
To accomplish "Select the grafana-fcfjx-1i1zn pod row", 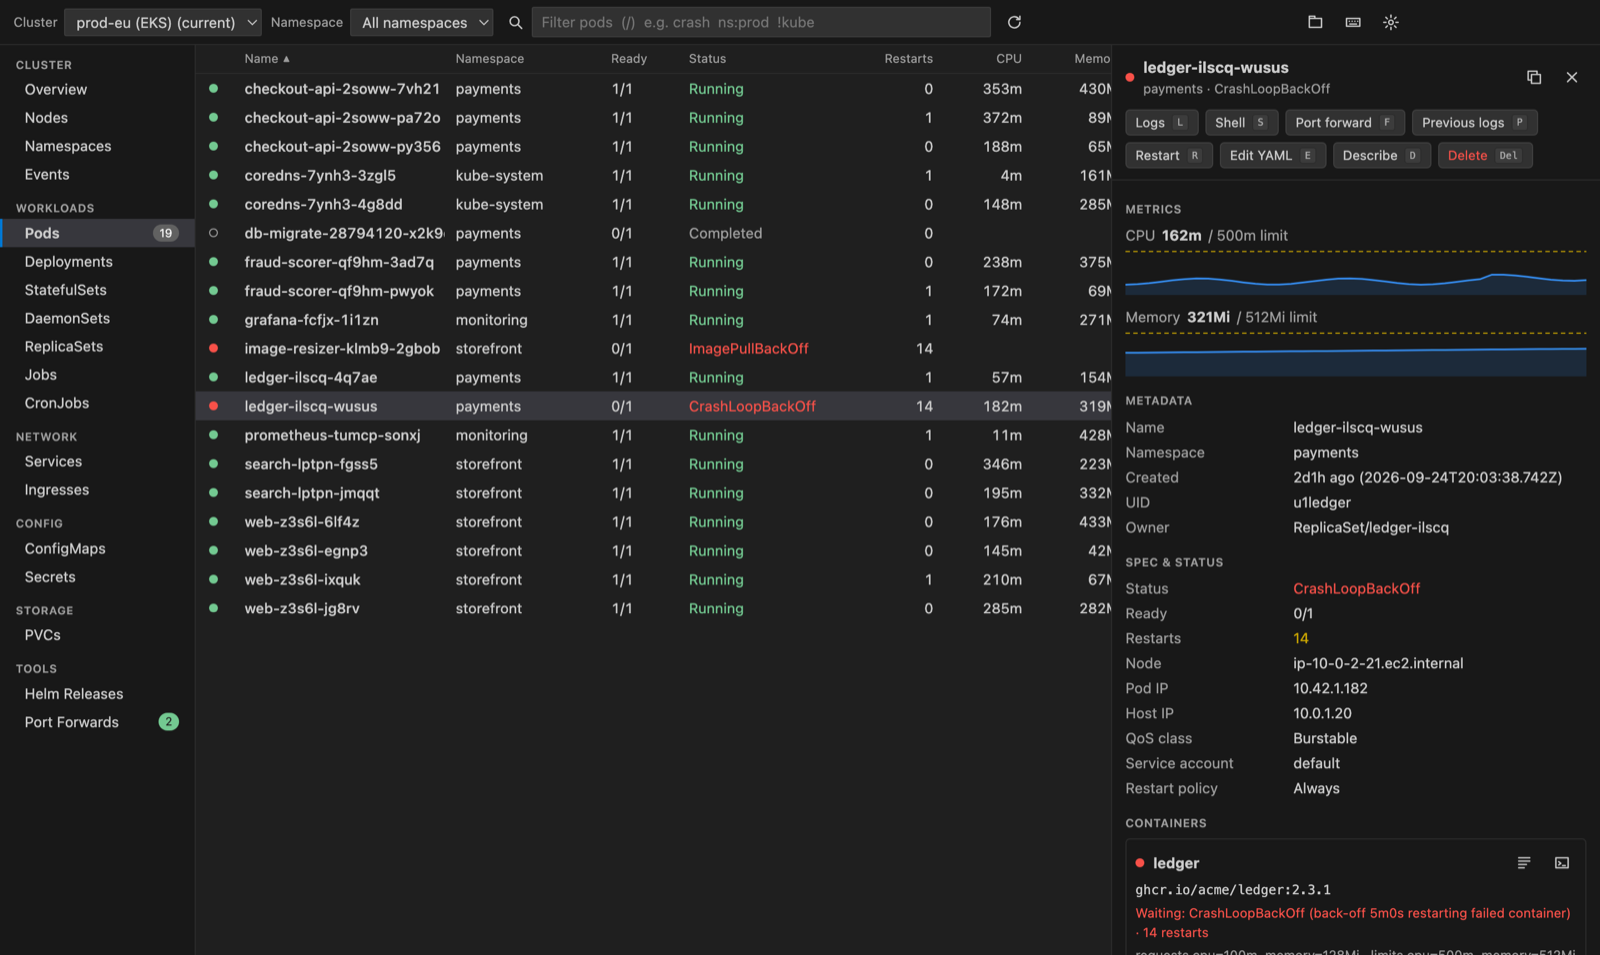I will pyautogui.click(x=653, y=320).
